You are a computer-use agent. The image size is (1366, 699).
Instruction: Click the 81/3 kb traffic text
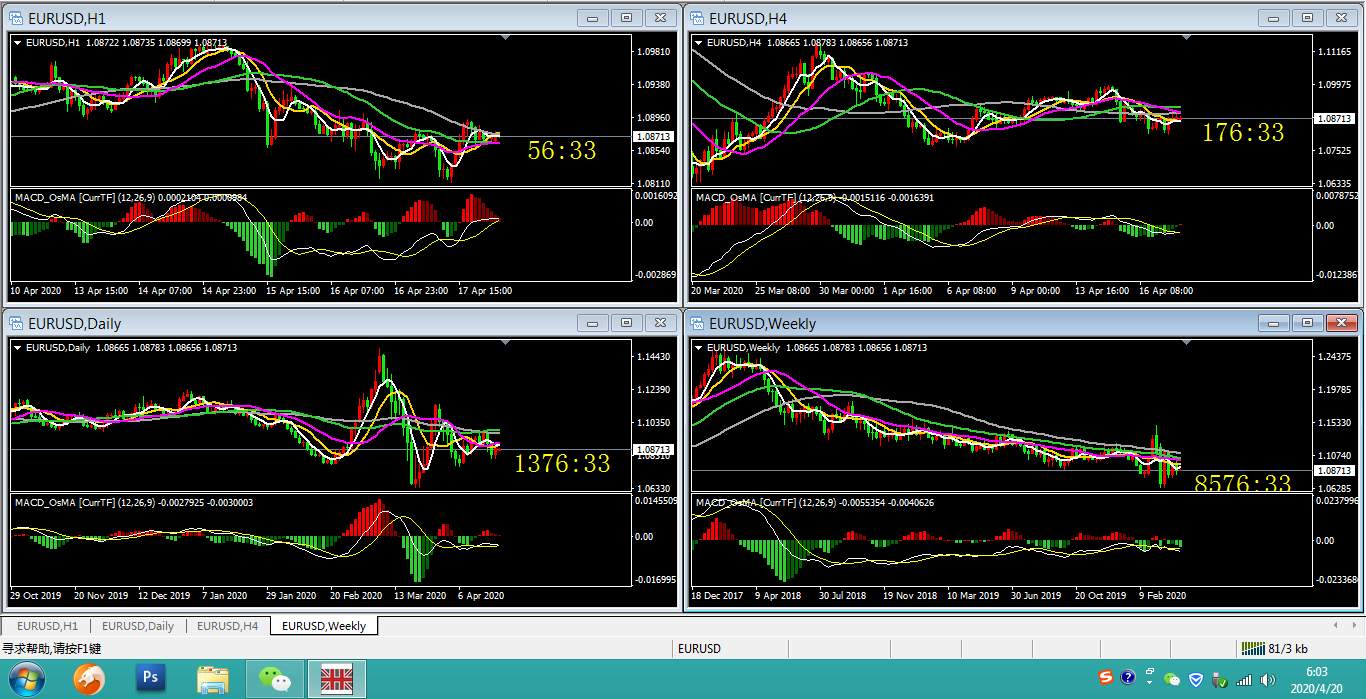(x=1288, y=648)
